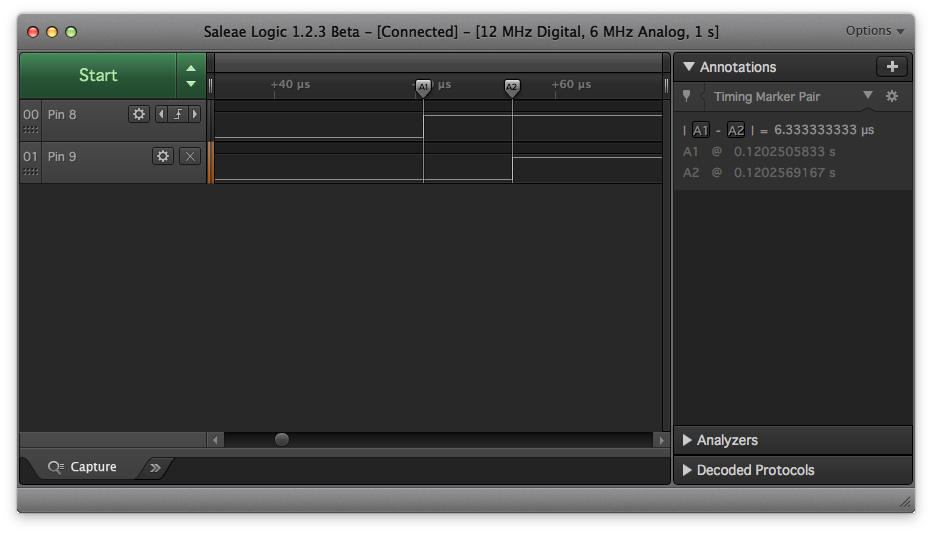Open capture settings up-down arrows next to Start
Viewport: 932px width, 534px height.
[x=191, y=76]
